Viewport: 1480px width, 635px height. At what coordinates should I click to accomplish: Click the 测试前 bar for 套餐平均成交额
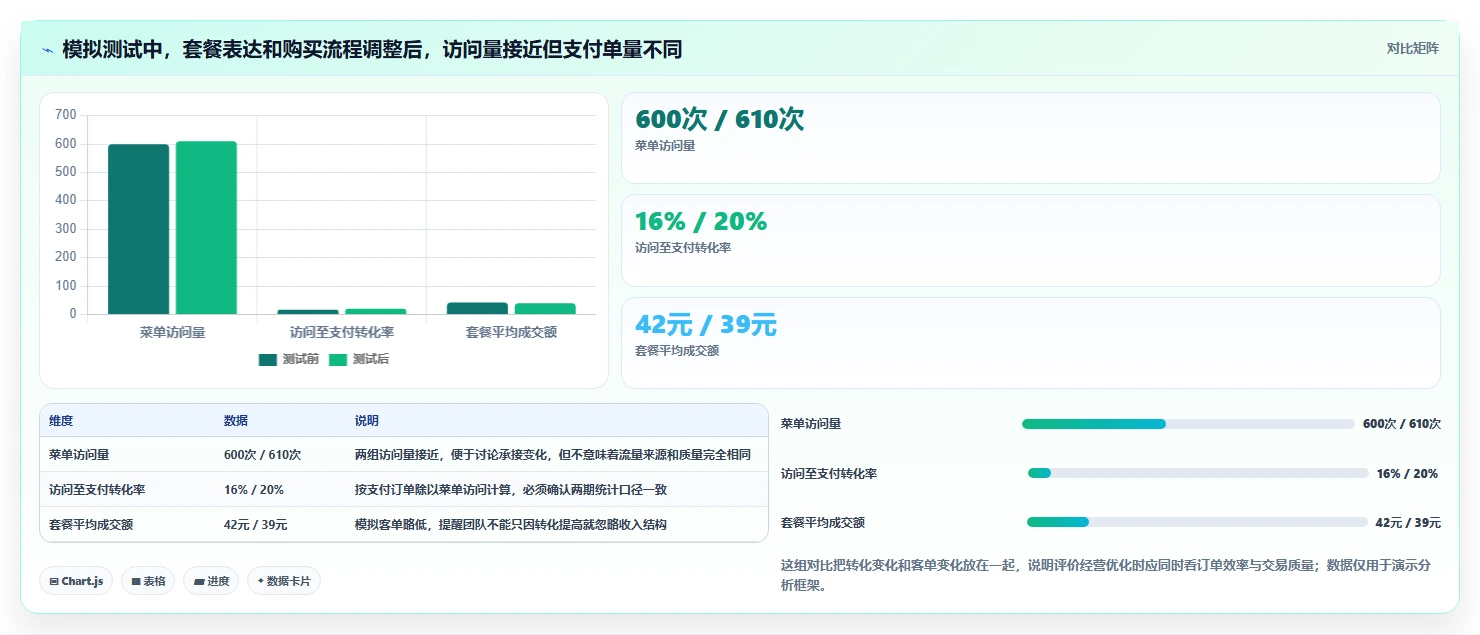477,308
